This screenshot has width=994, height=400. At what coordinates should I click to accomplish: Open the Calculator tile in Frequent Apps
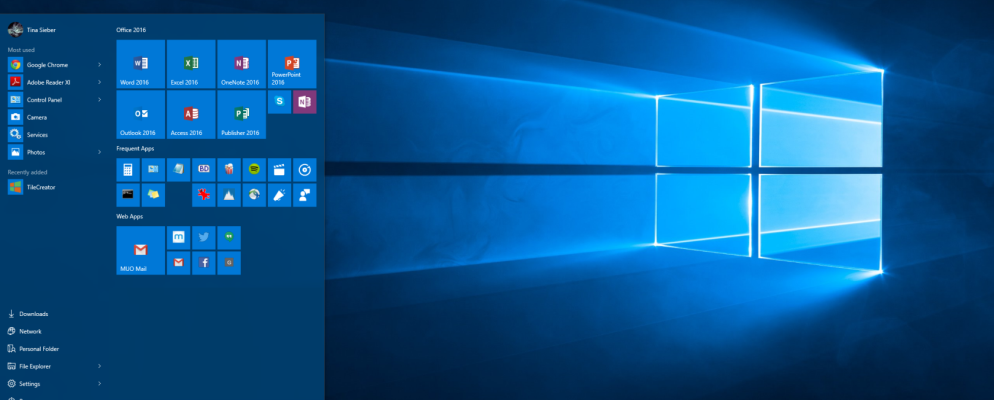pos(128,170)
